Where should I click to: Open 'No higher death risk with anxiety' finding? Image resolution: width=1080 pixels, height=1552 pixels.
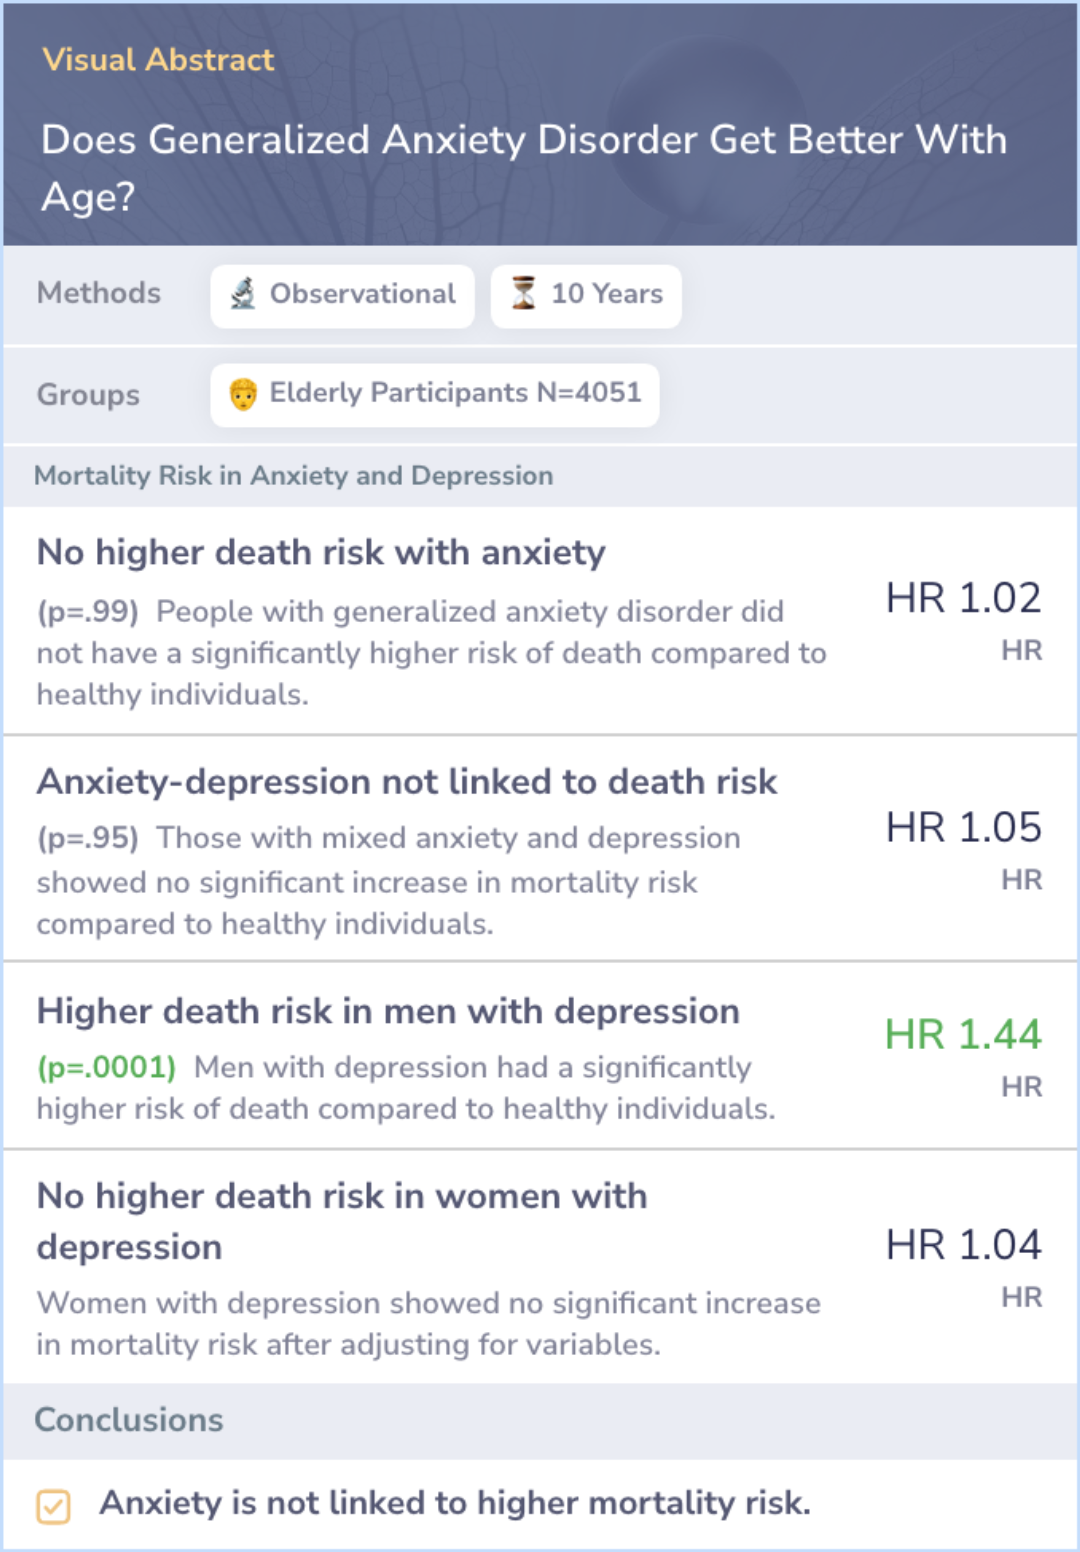[x=321, y=553]
